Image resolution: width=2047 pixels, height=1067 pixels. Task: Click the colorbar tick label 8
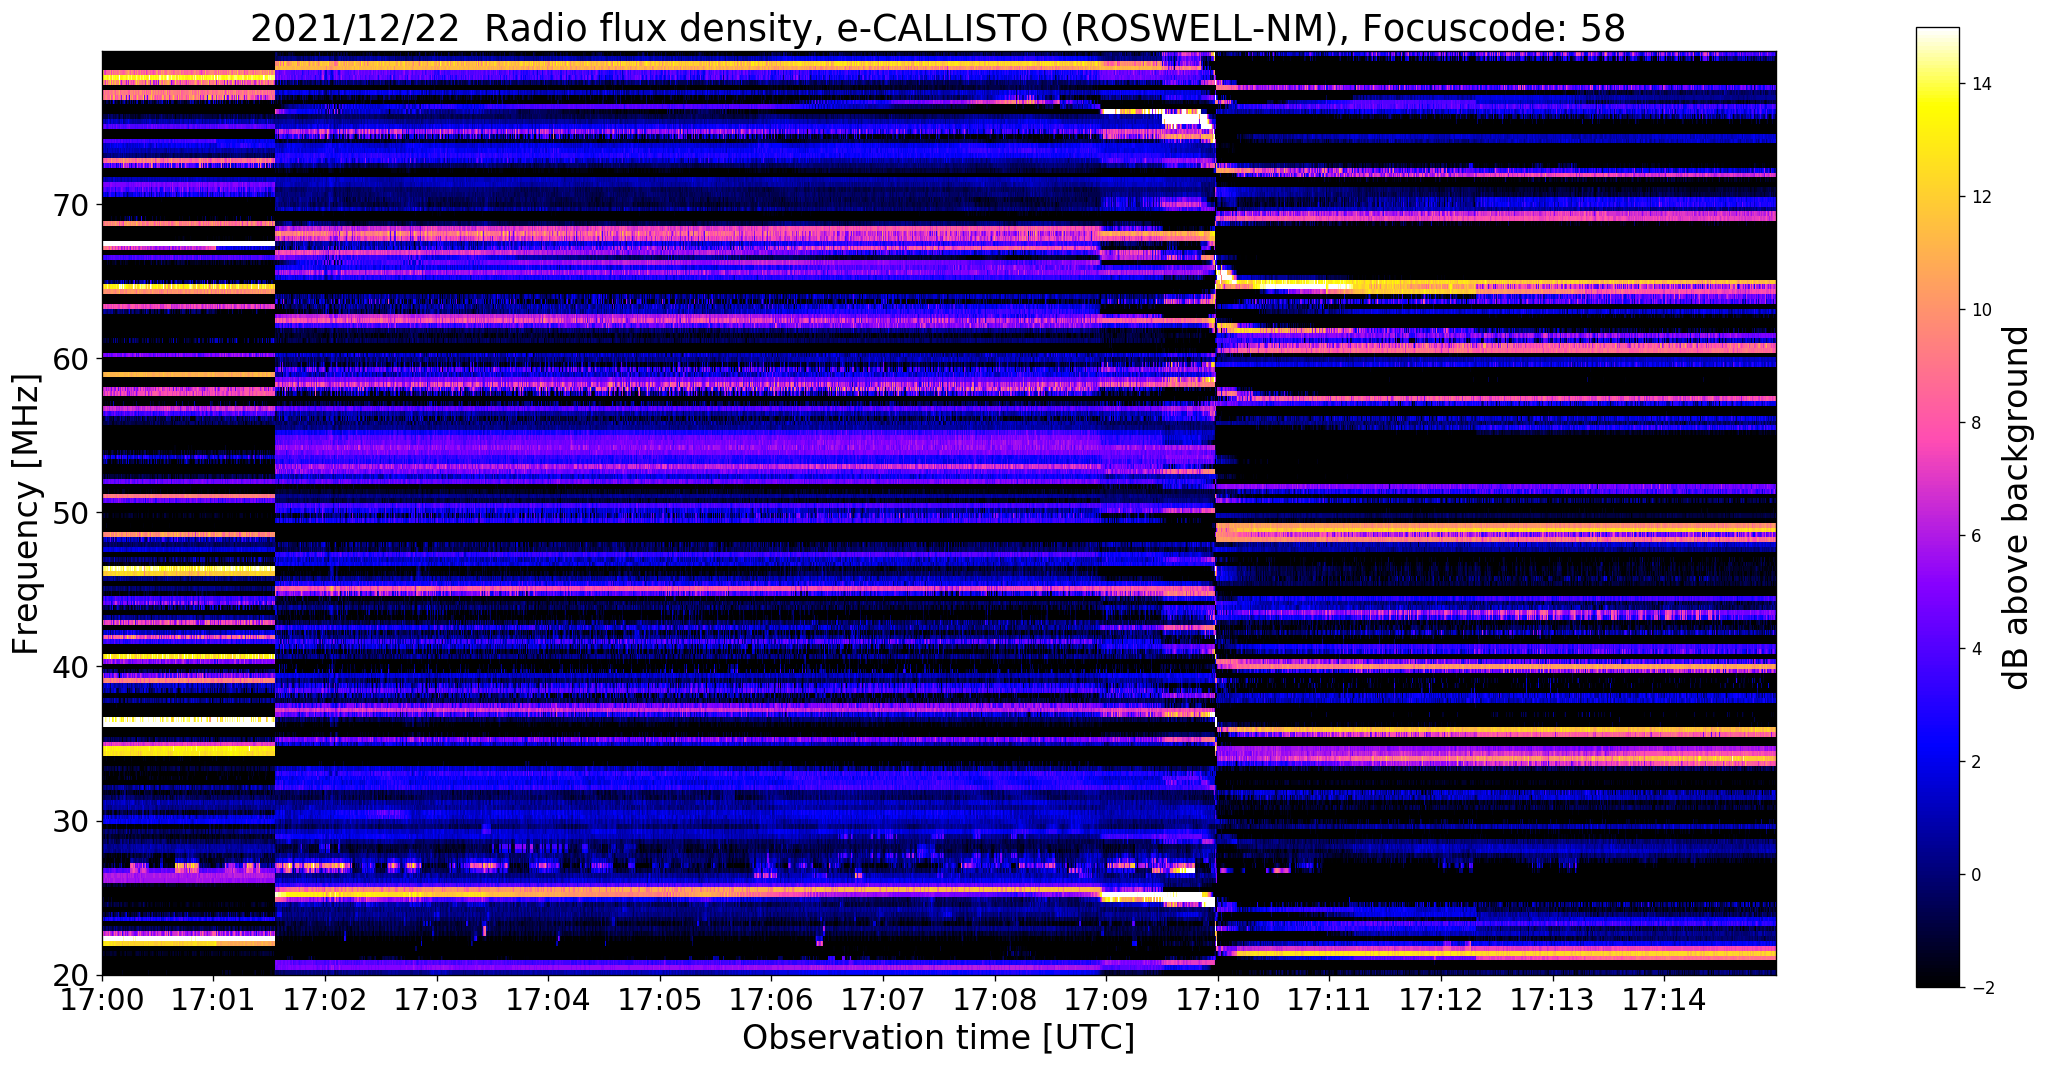coord(1976,423)
